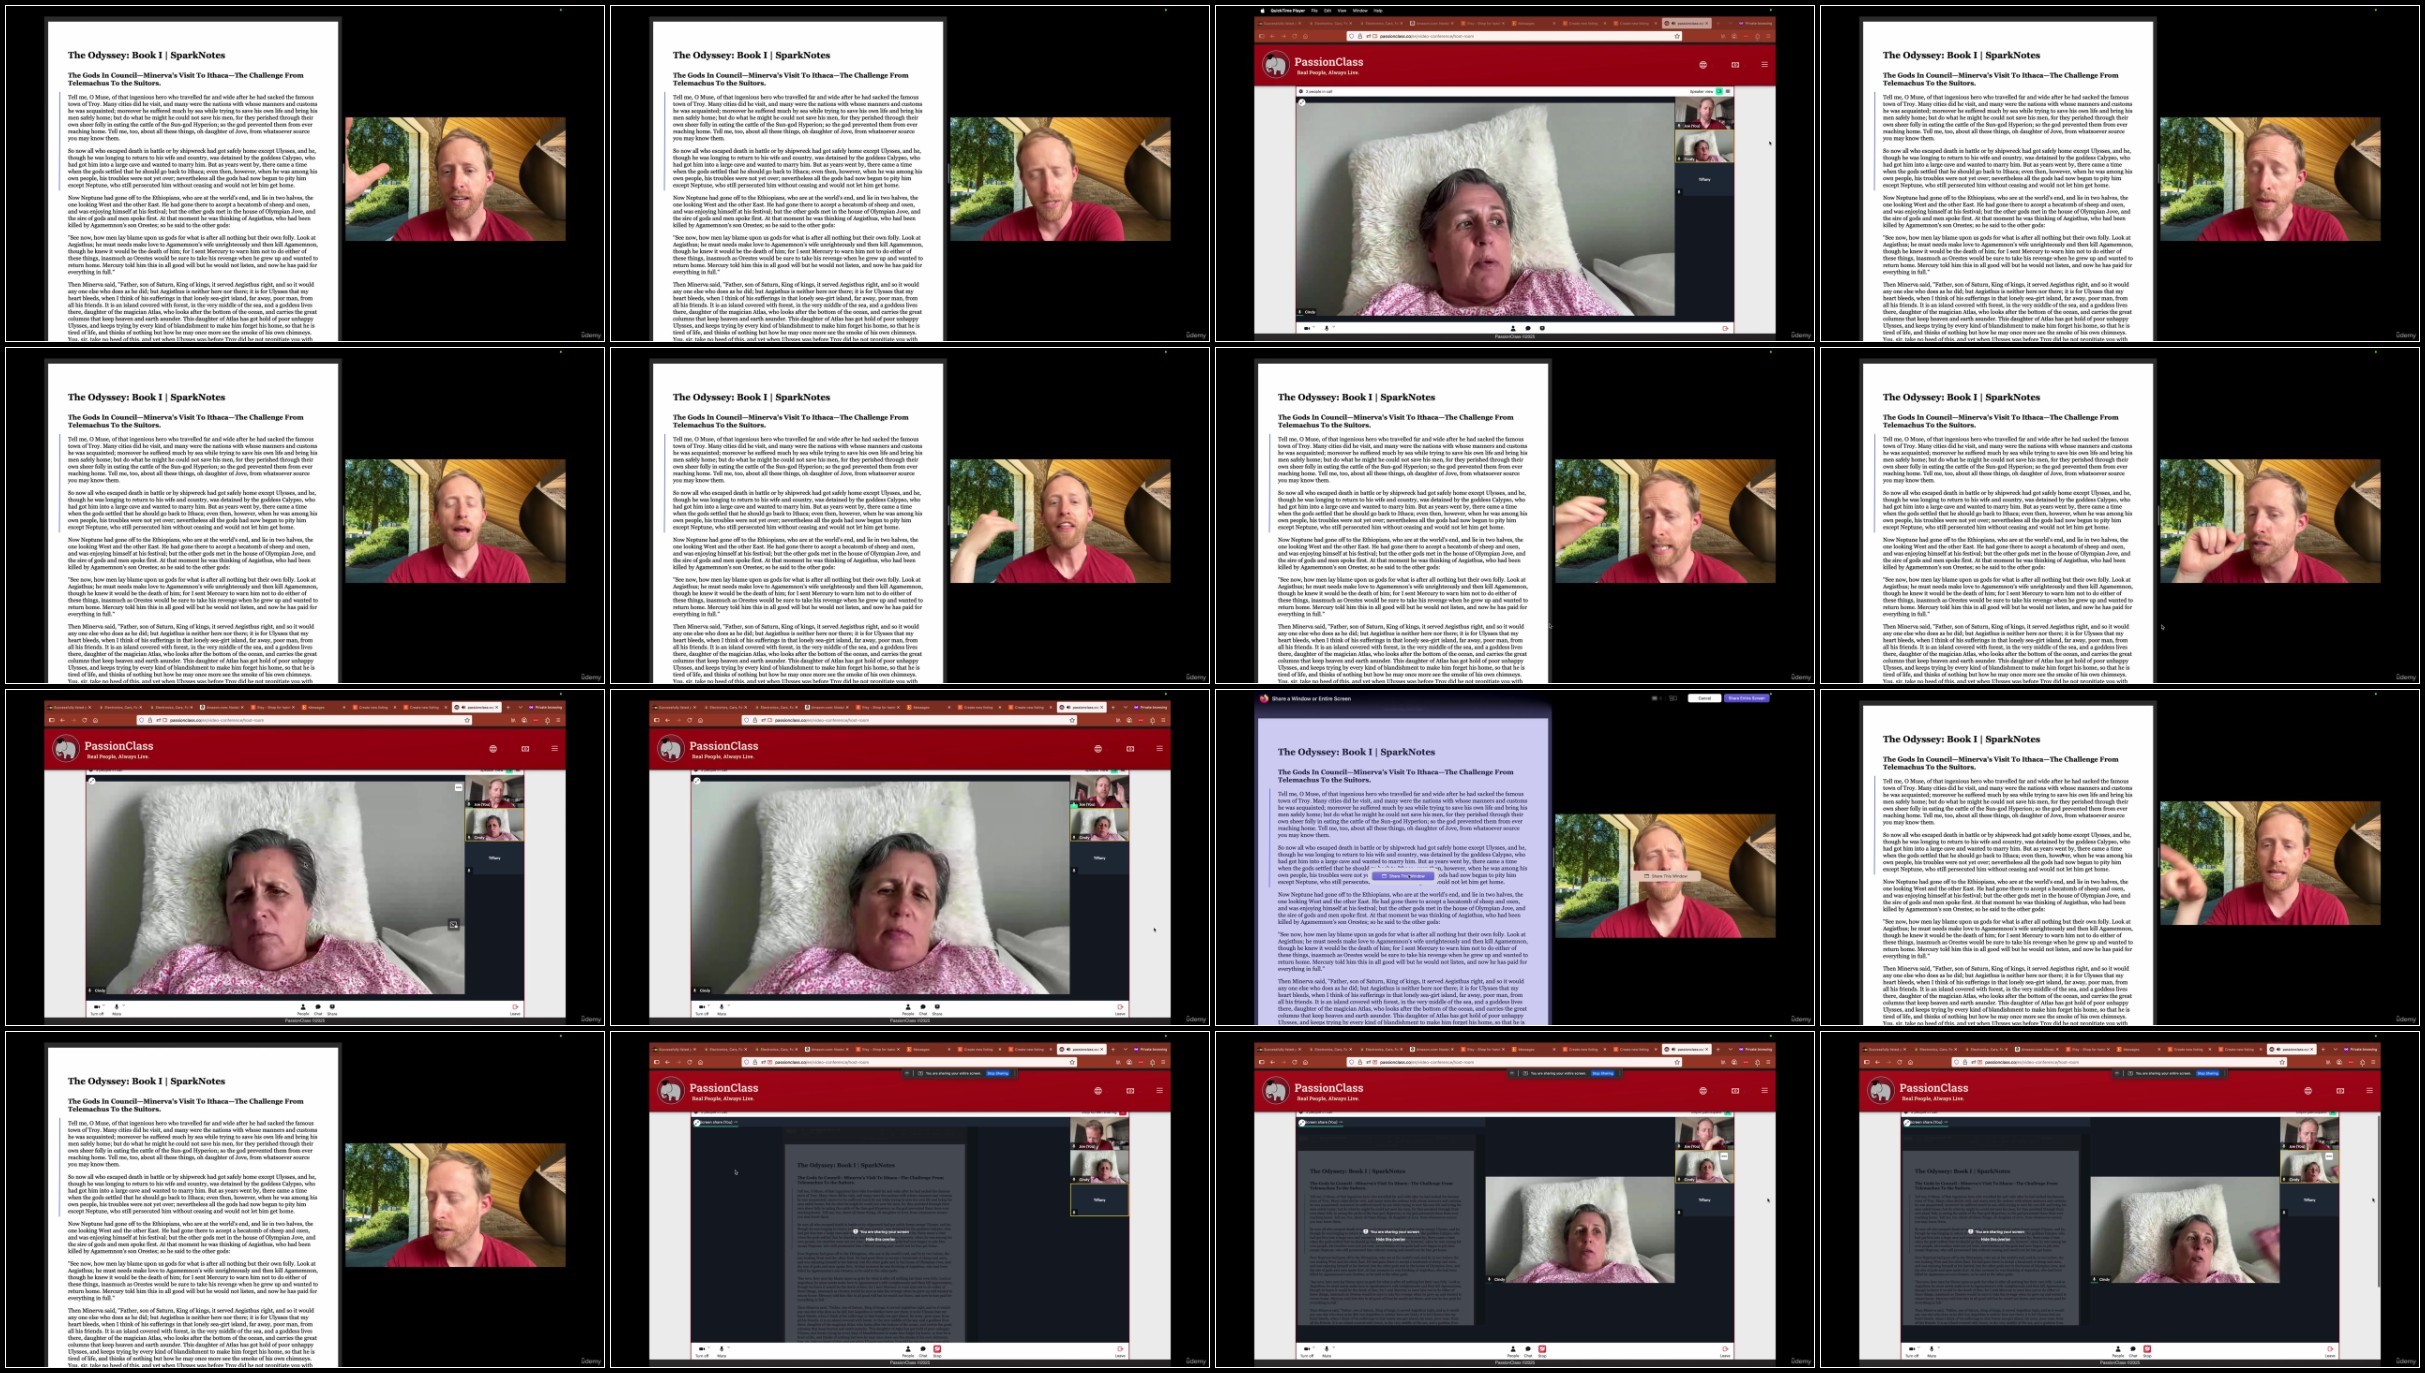Open View menu in the QuickTime menu bar
The height and width of the screenshot is (1373, 2425).
click(1342, 10)
